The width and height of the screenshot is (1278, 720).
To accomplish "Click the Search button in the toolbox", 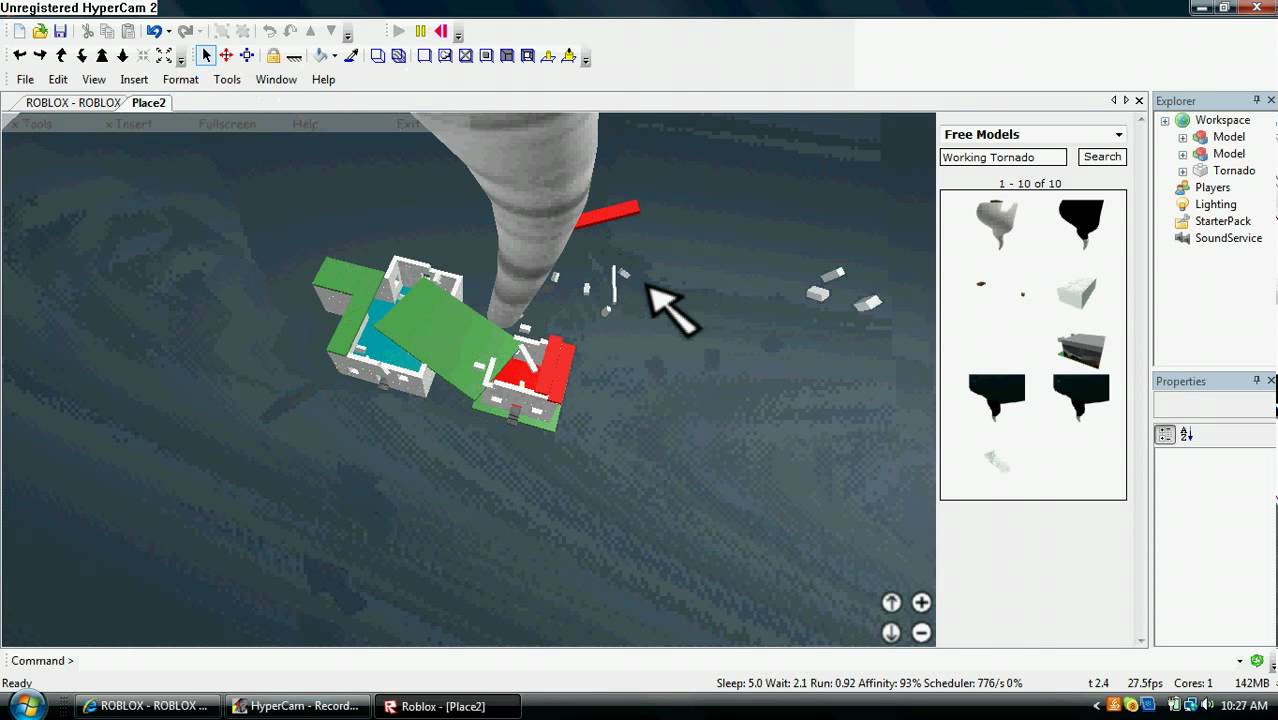I will [x=1102, y=157].
